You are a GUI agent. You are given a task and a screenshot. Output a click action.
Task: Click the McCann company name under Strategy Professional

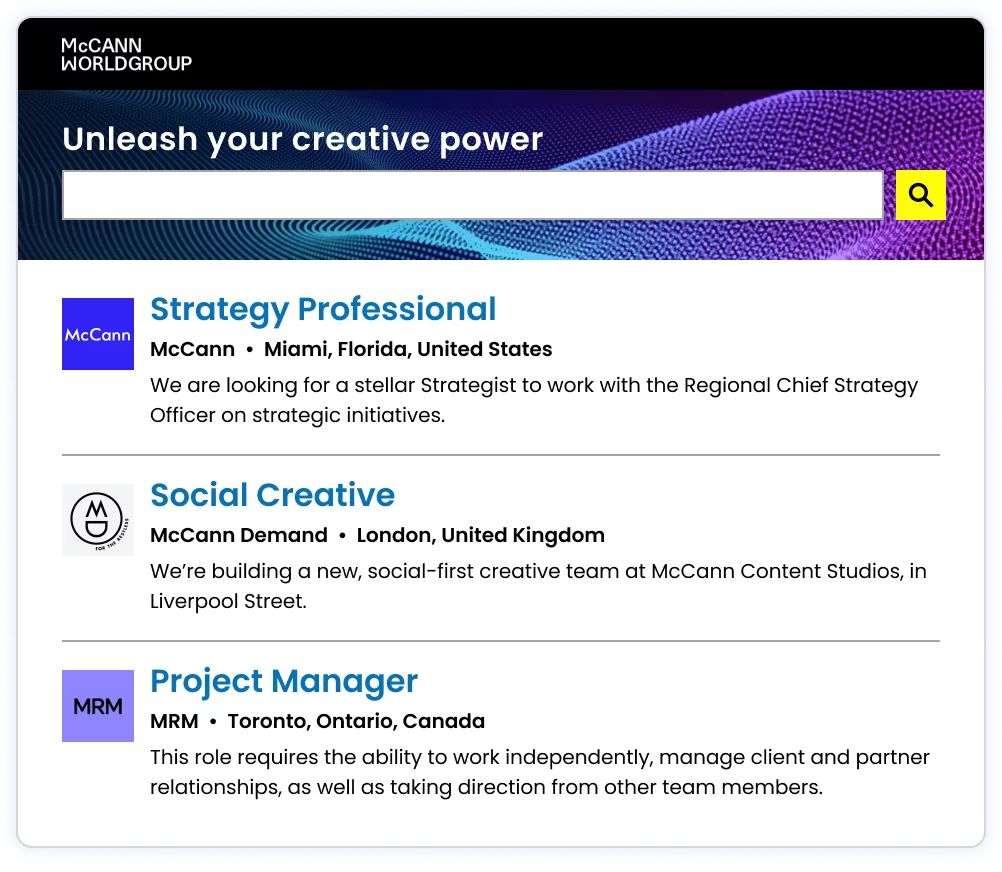click(192, 350)
